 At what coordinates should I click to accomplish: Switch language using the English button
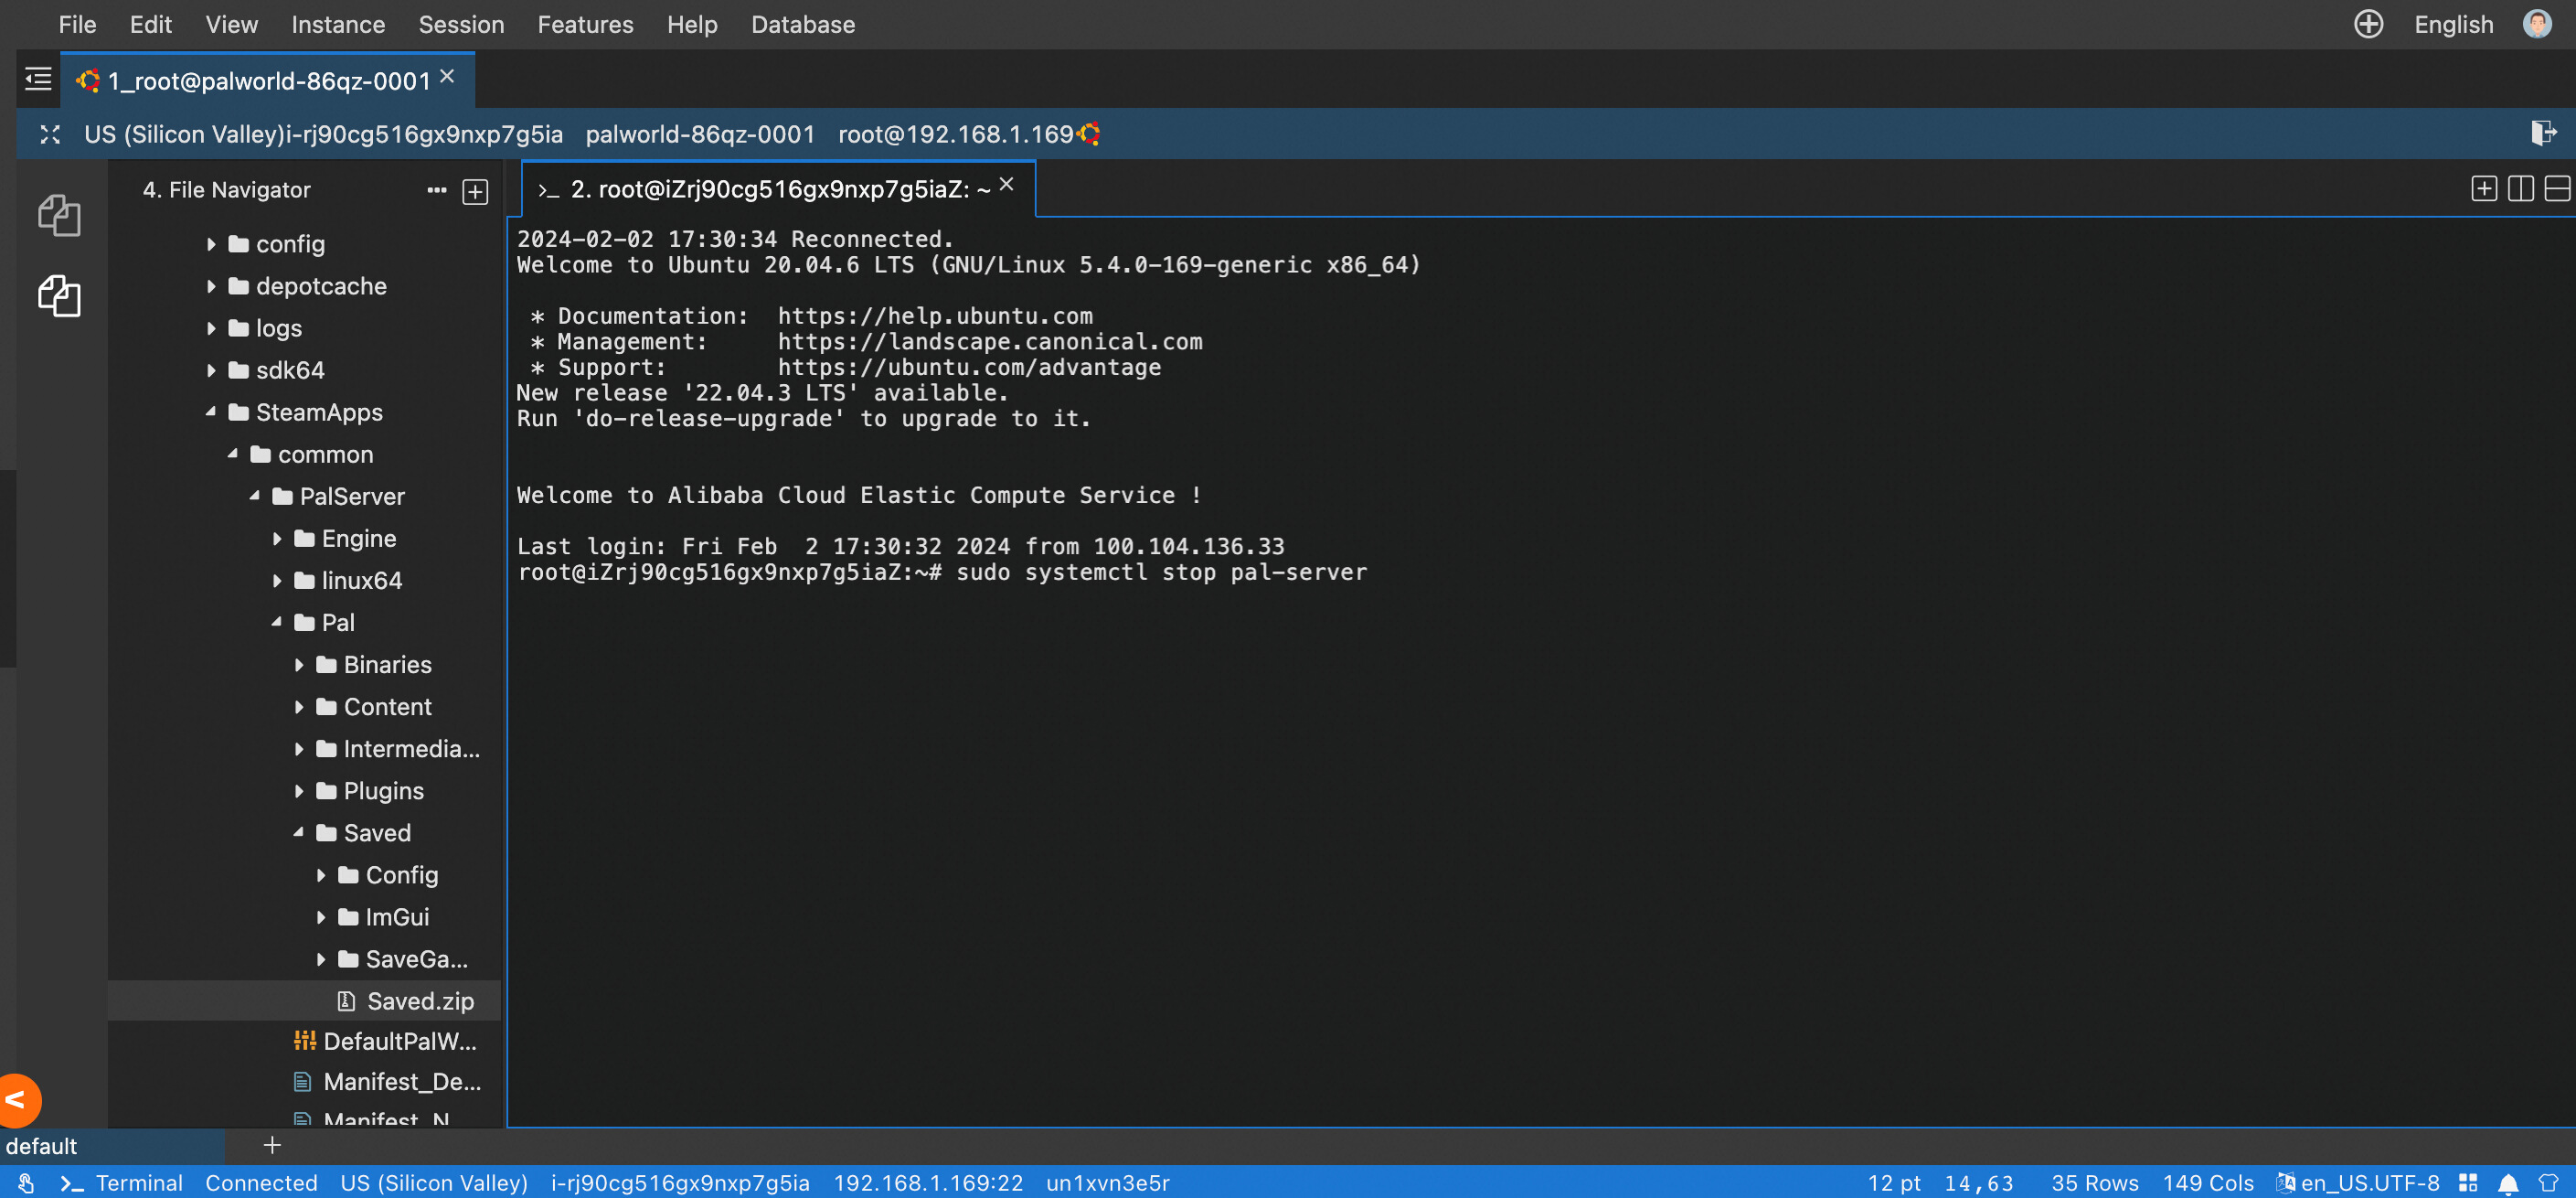click(x=2453, y=24)
